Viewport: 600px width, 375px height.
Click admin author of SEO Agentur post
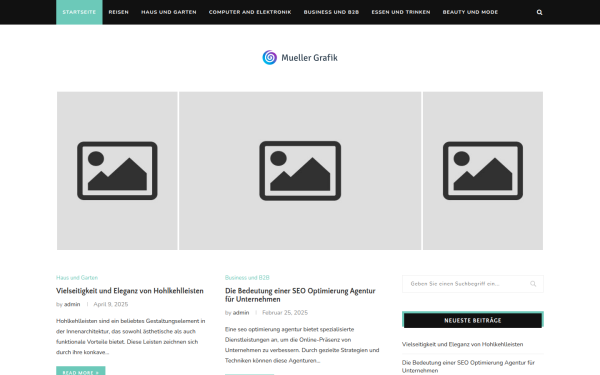pos(241,313)
